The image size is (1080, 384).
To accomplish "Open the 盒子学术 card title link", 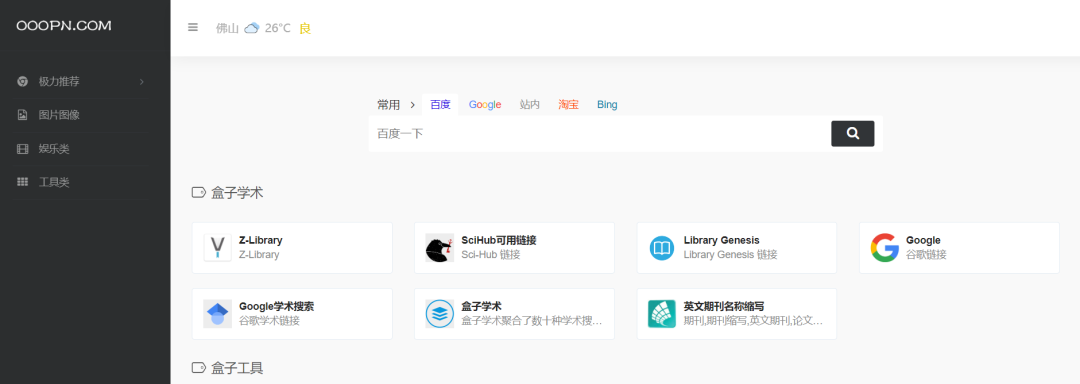I will (x=481, y=306).
